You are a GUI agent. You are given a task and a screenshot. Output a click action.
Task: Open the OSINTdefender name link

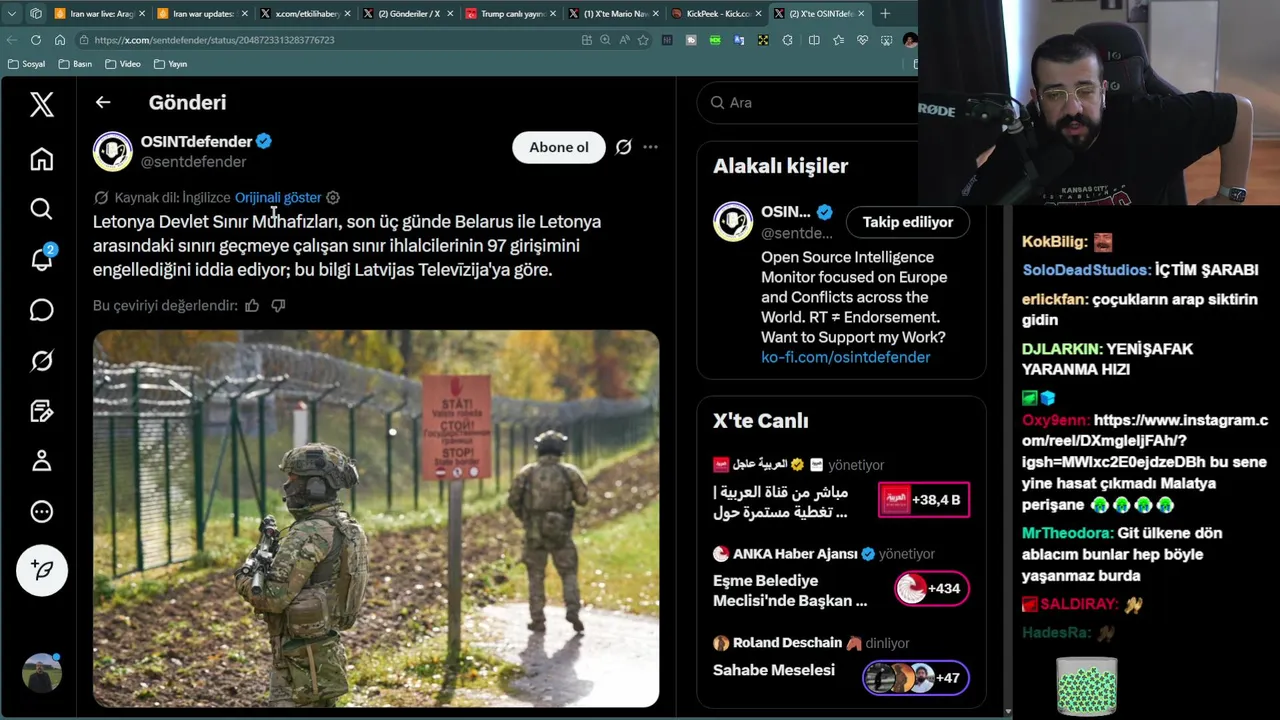coord(196,141)
